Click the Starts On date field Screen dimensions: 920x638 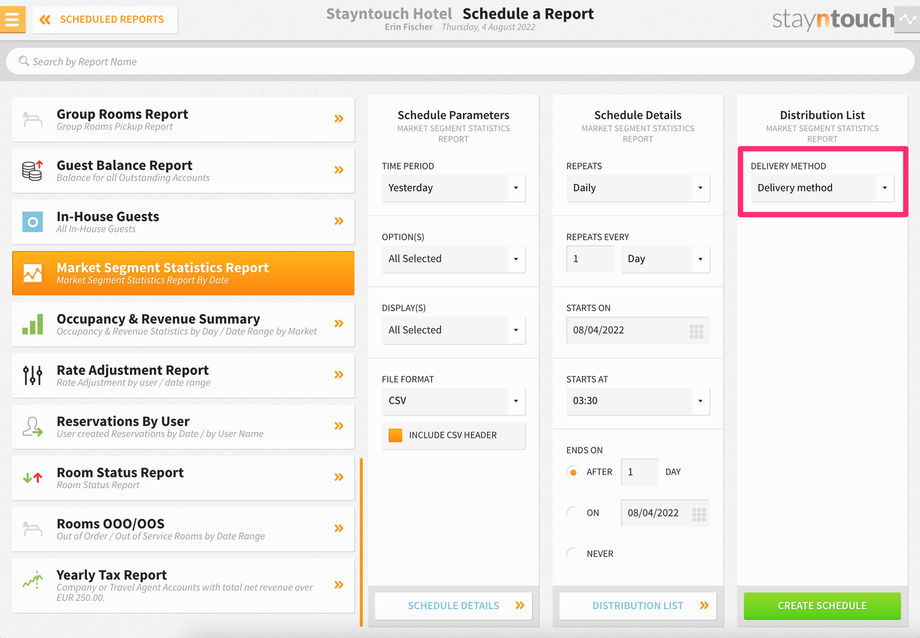[x=638, y=330]
